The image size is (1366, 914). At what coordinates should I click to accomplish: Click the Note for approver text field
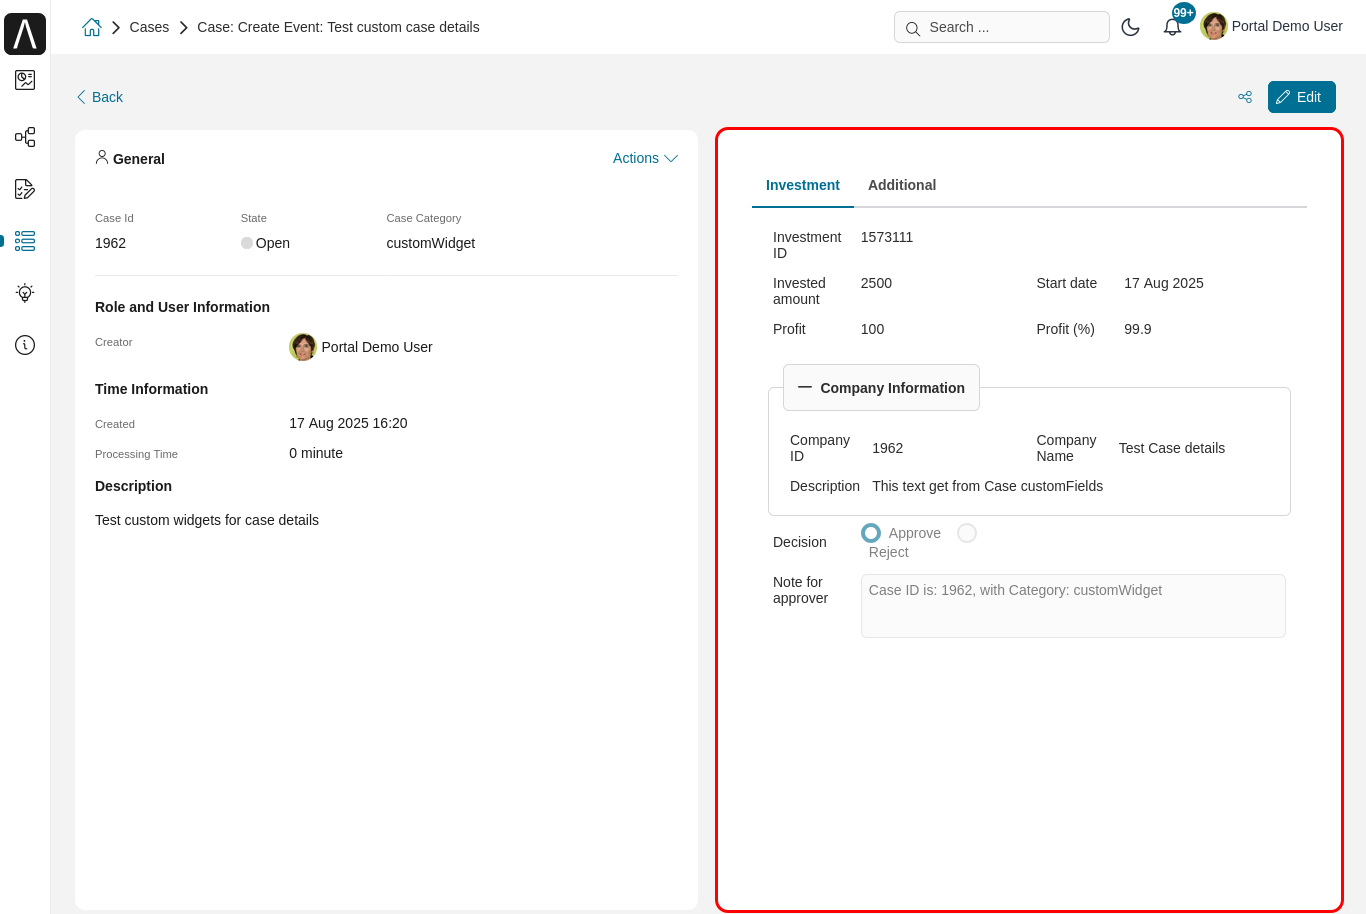point(1073,606)
